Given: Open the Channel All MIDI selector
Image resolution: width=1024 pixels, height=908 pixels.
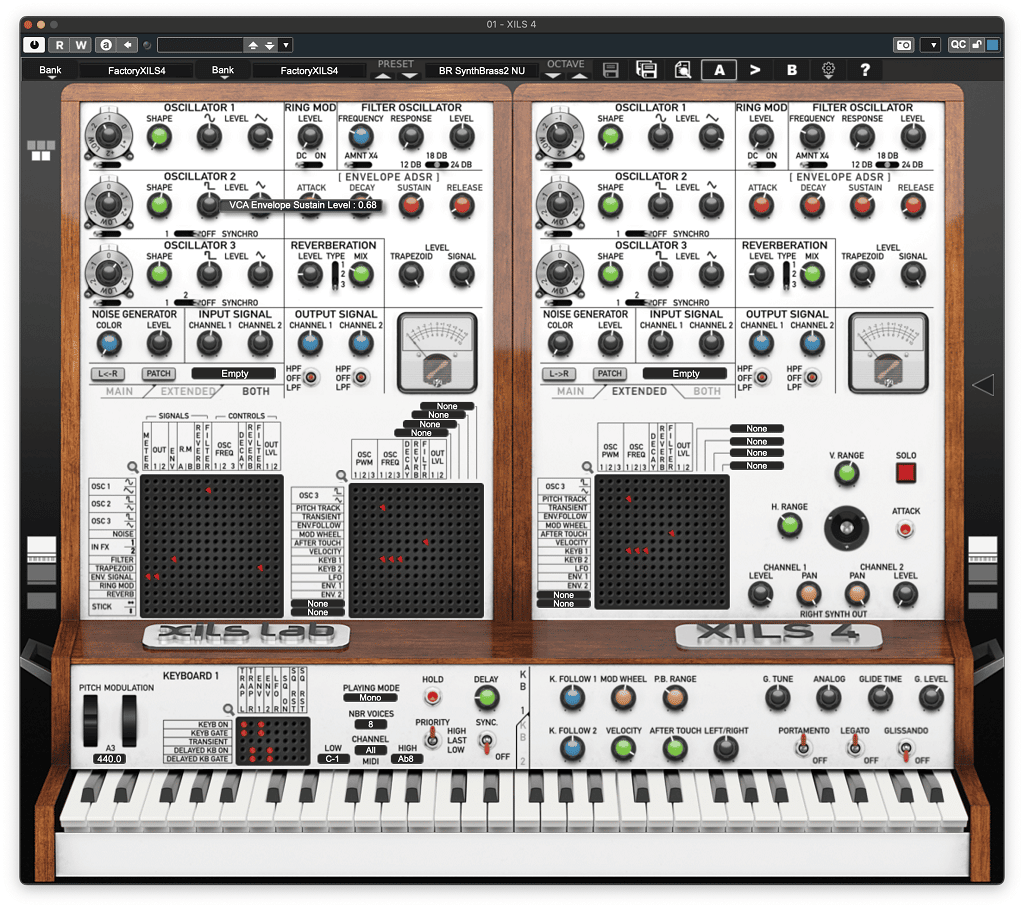Looking at the screenshot, I should point(370,750).
